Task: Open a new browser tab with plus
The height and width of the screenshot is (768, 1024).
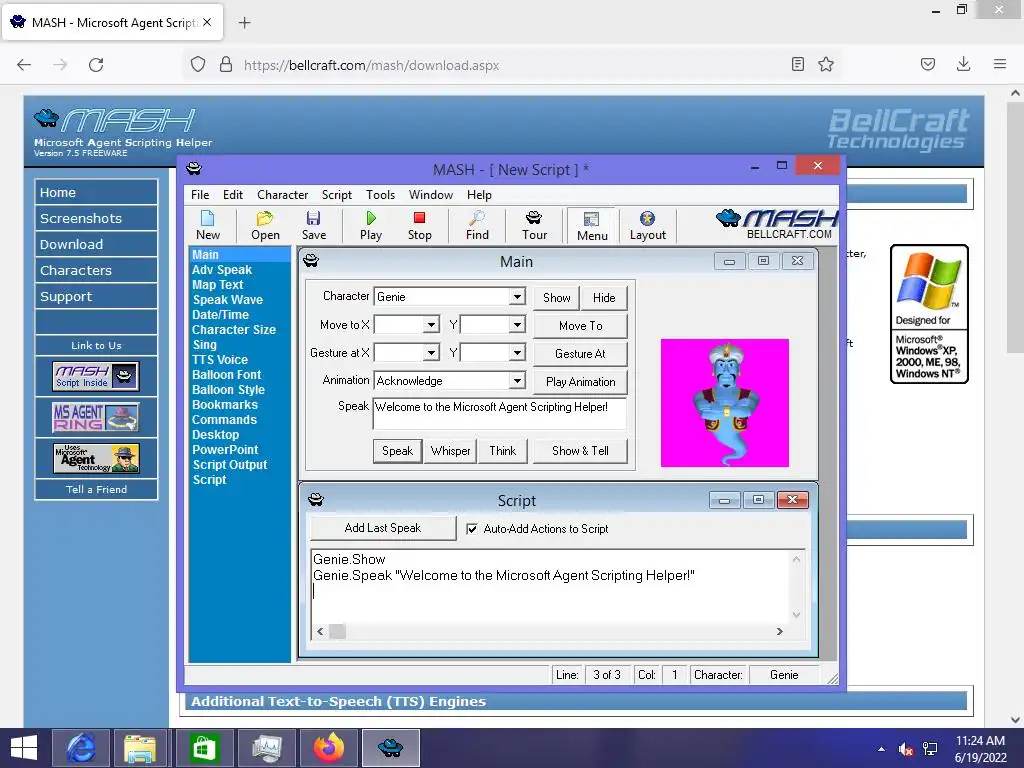Action: [x=244, y=23]
